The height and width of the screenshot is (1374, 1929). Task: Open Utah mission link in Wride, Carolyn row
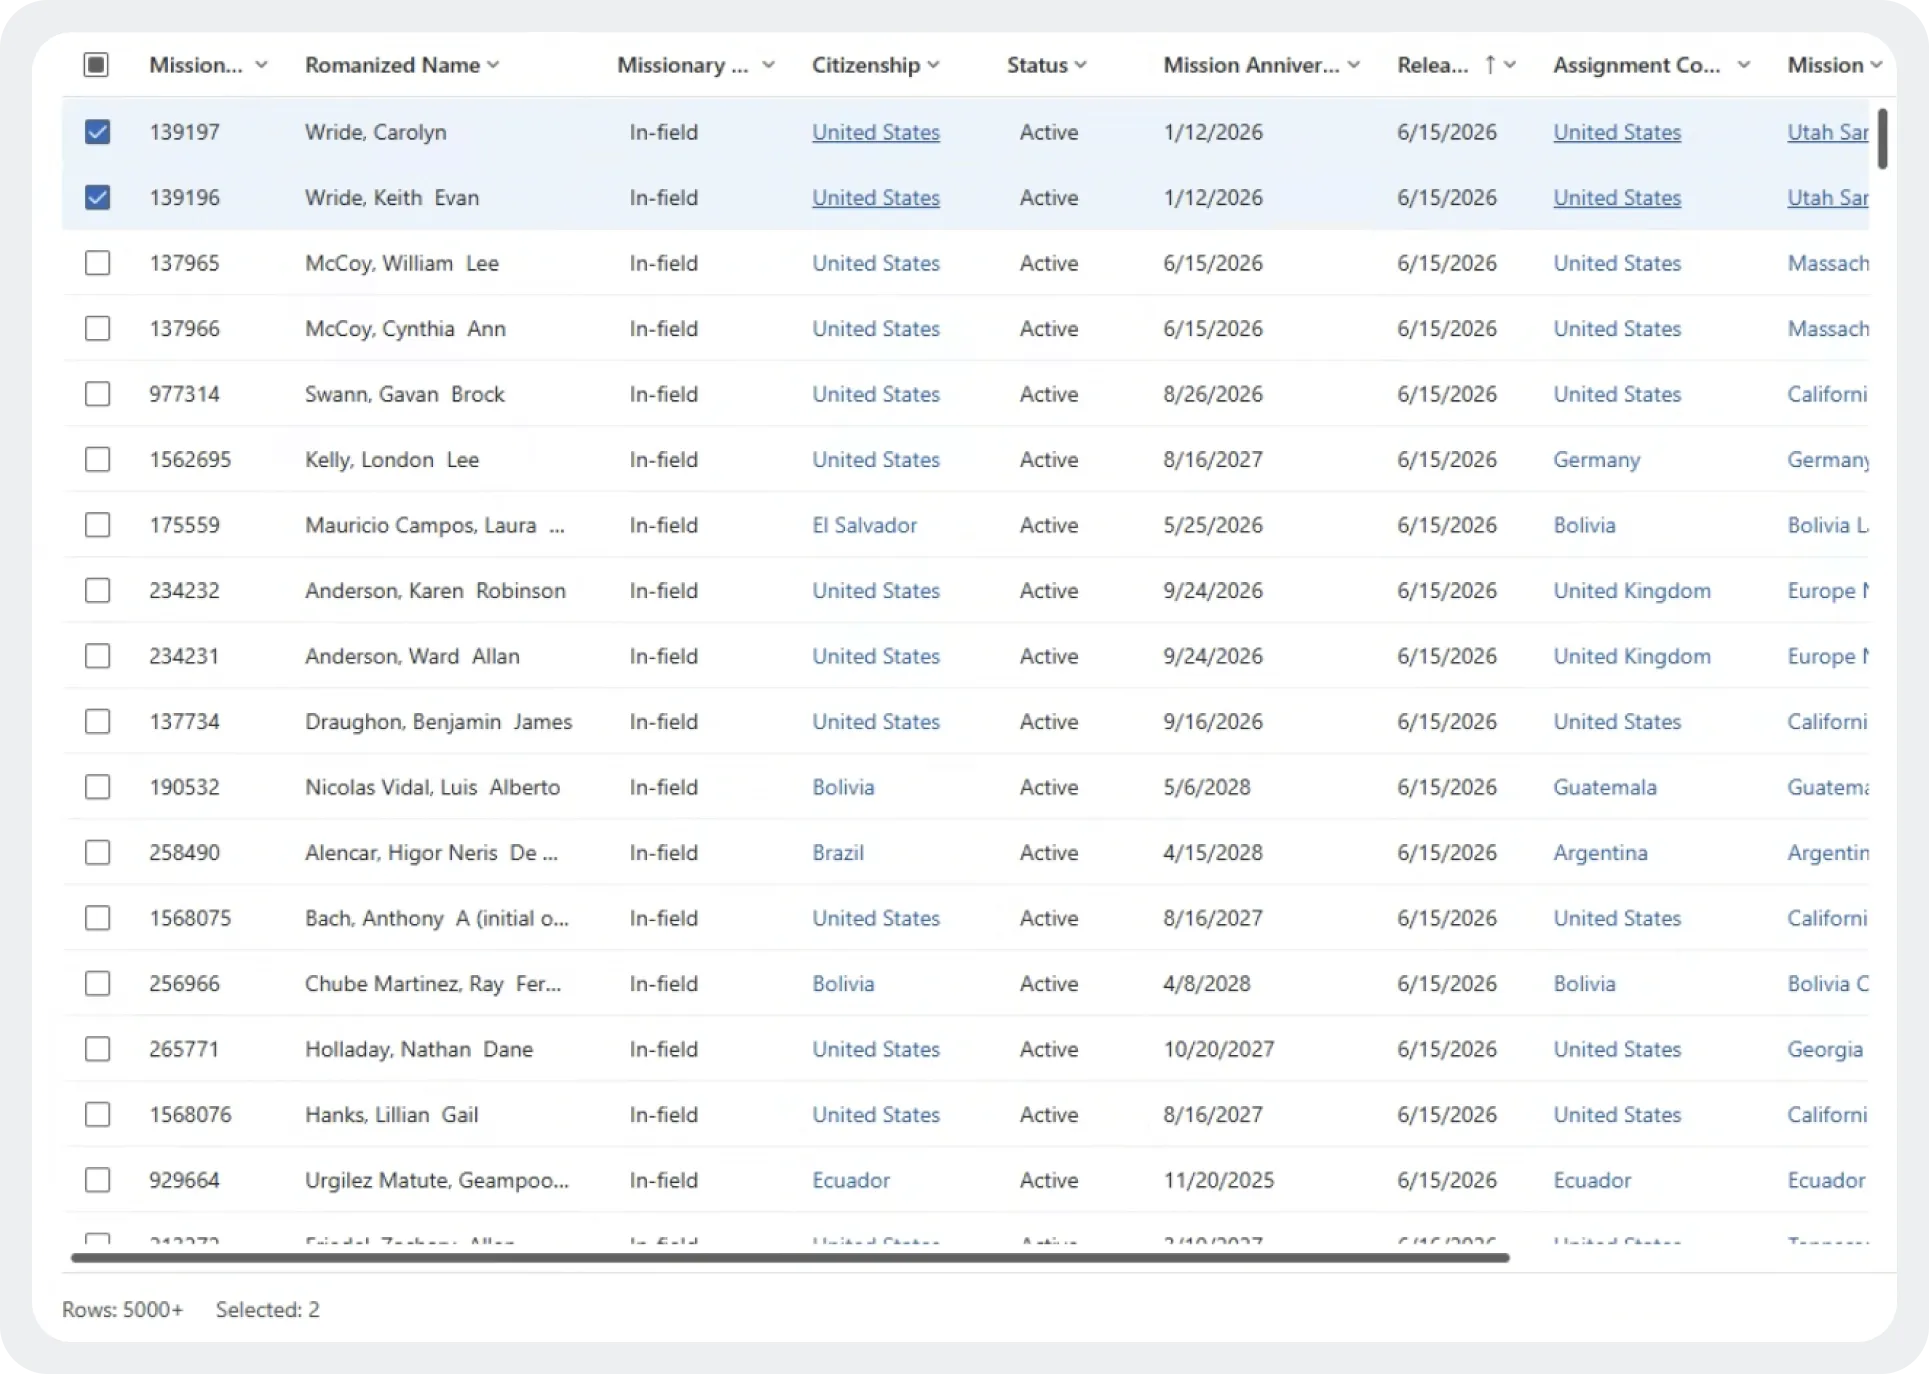point(1827,132)
